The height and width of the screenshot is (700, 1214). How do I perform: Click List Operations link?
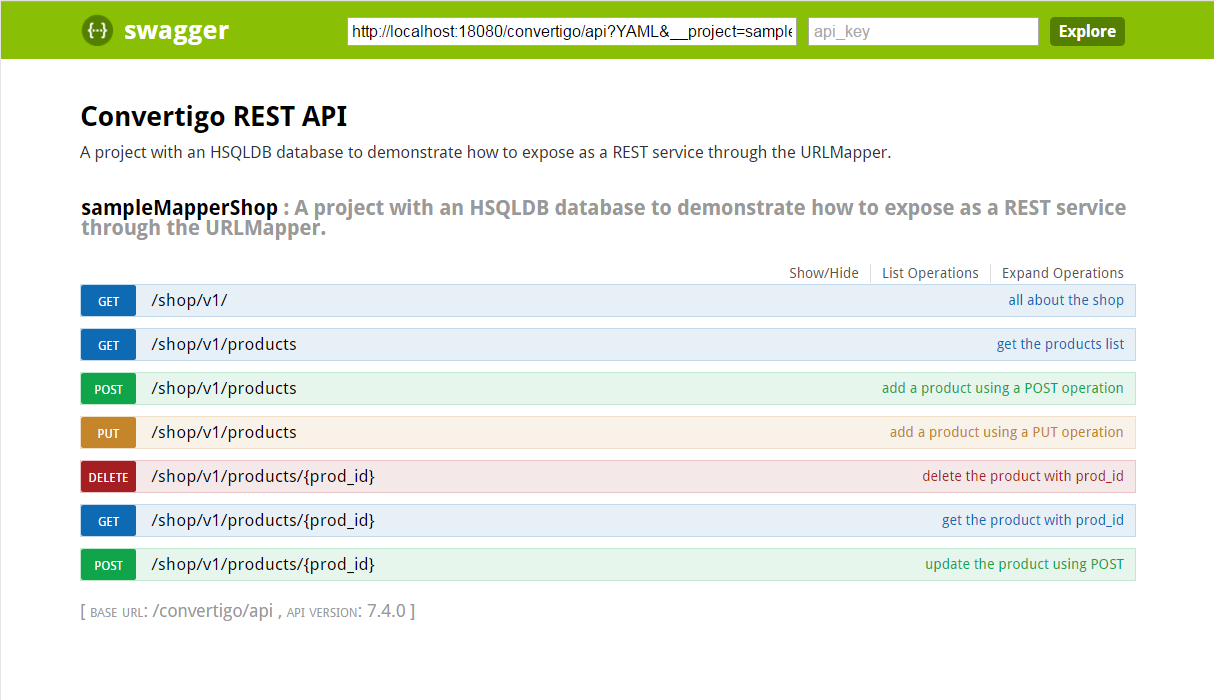(930, 273)
